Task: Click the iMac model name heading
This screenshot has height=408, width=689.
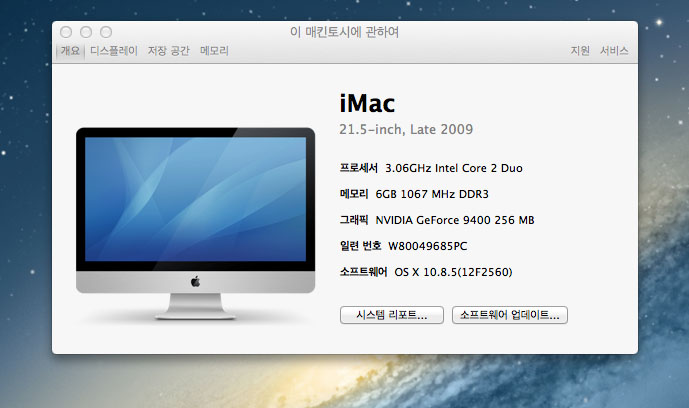Action: point(368,103)
